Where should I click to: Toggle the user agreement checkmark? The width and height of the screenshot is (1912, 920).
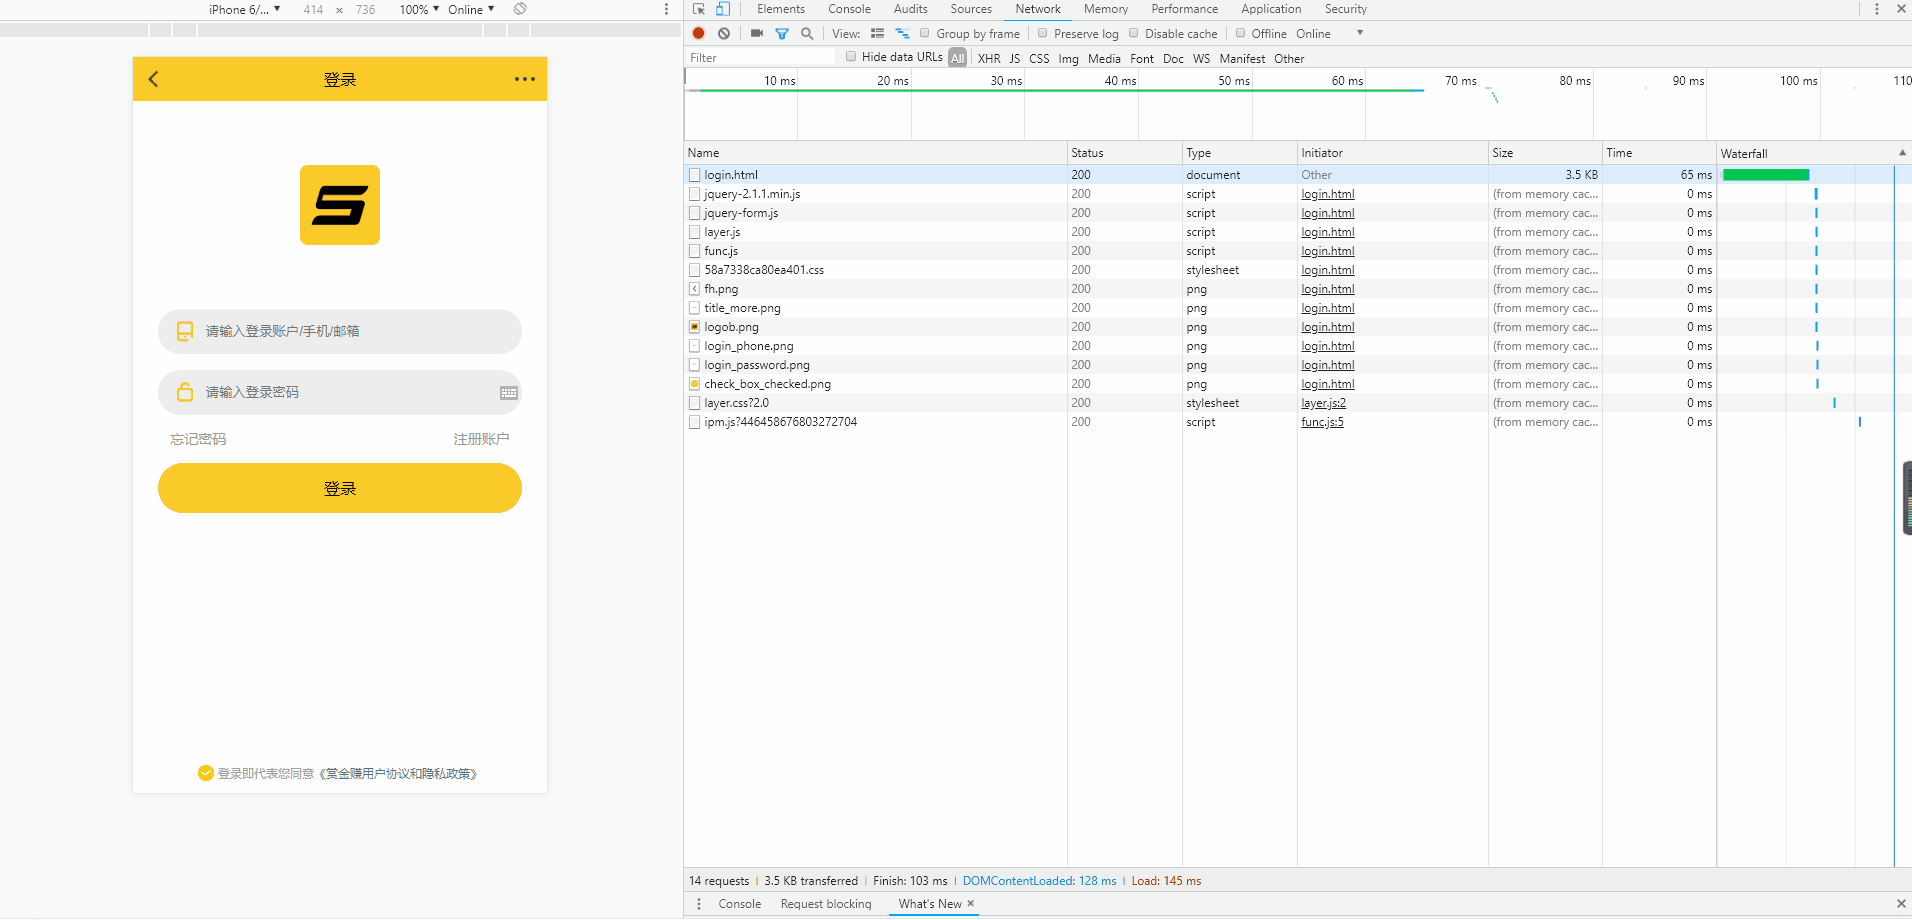tap(206, 773)
